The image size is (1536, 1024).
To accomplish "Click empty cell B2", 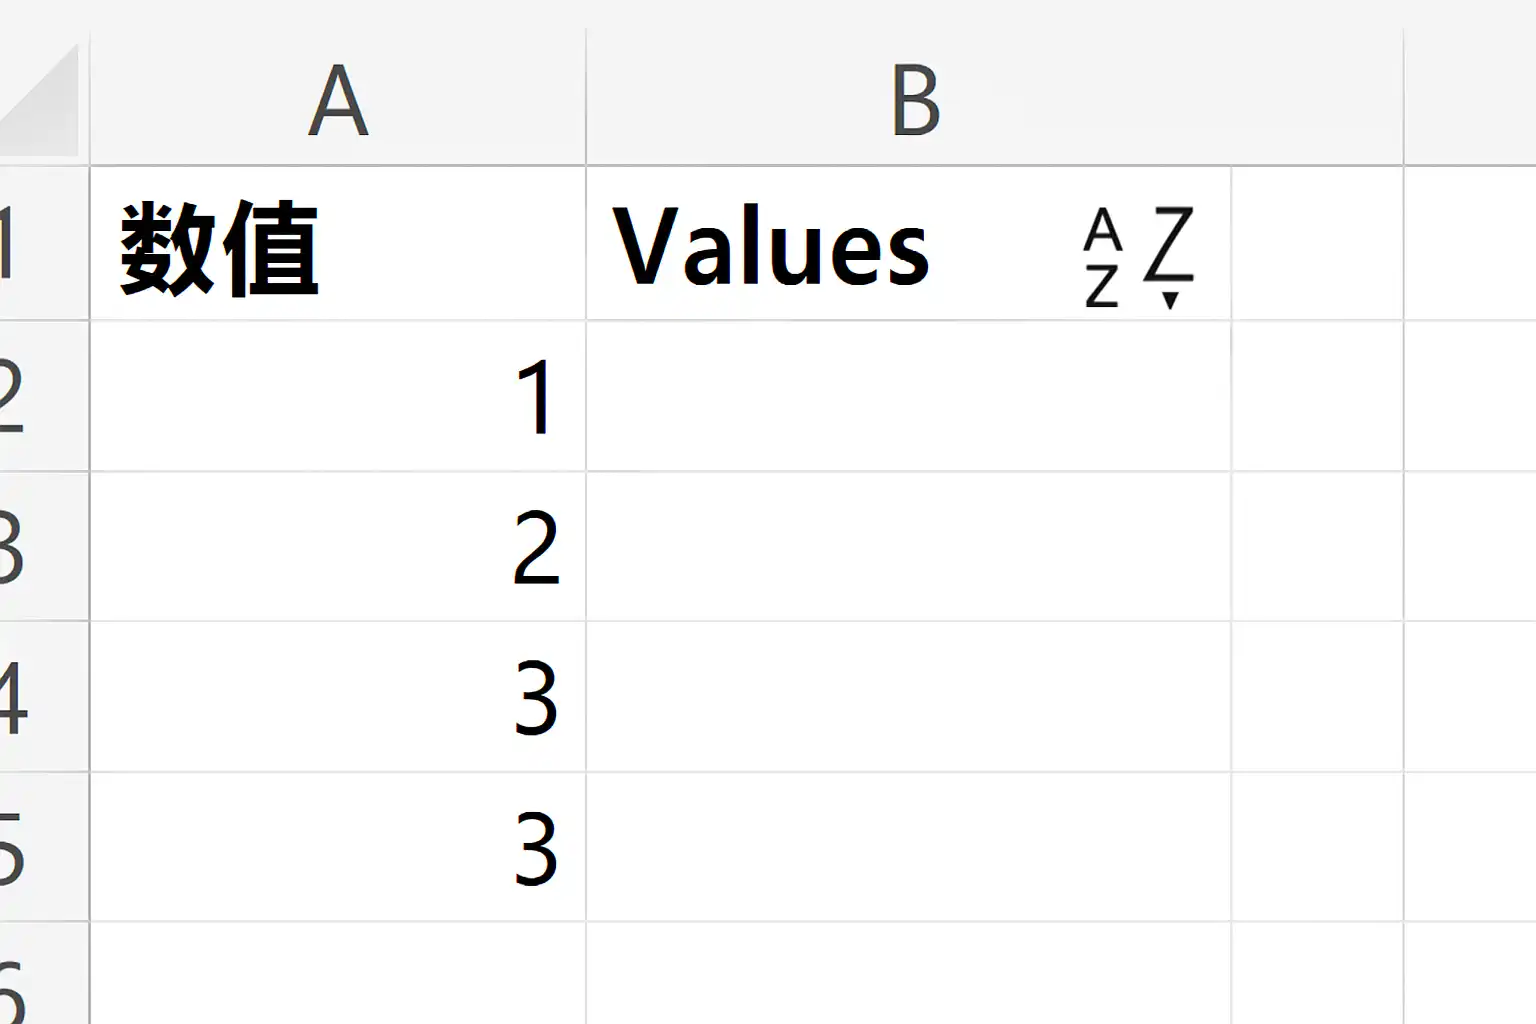I will point(908,396).
